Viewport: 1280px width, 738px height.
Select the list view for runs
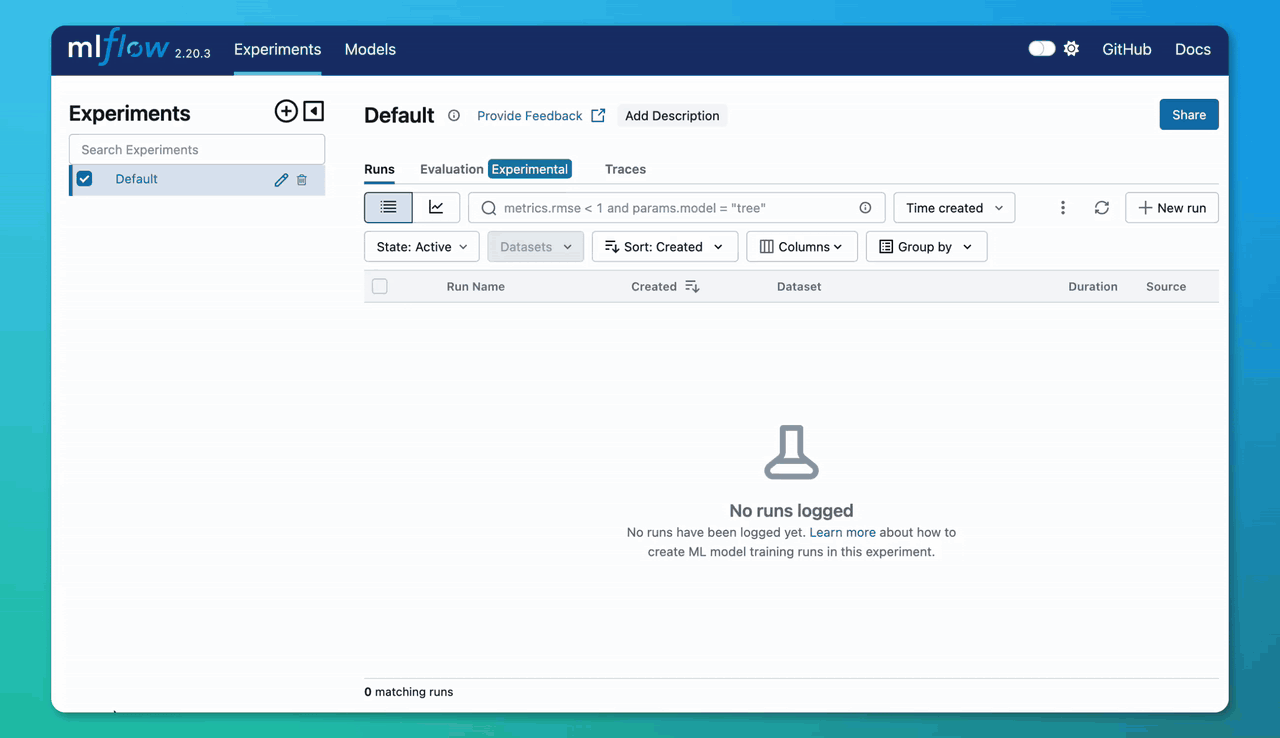[x=388, y=207]
